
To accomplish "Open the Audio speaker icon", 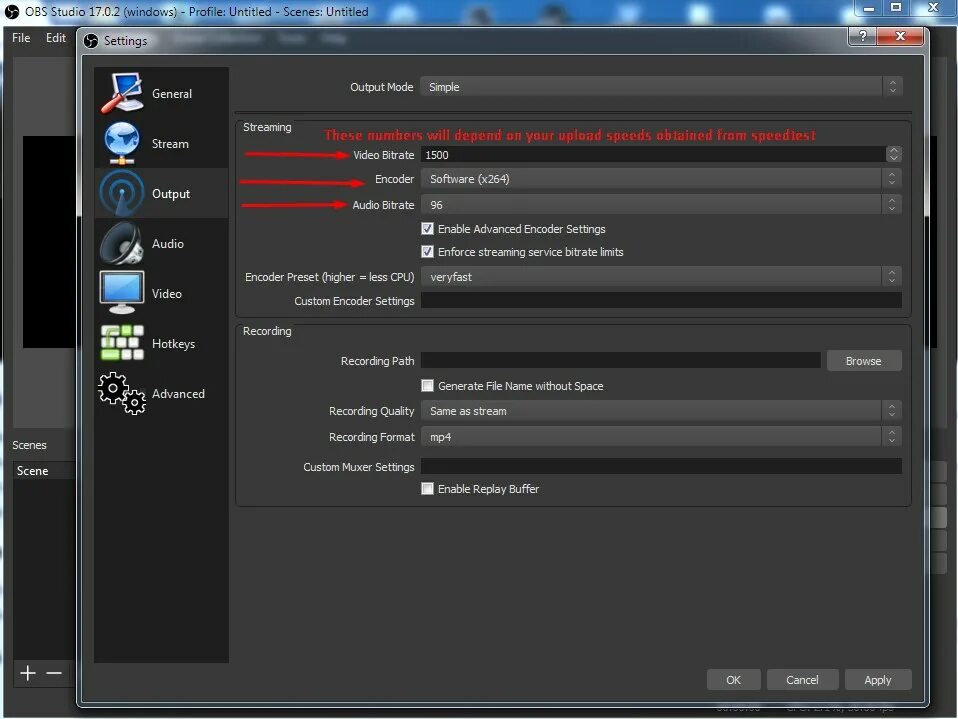I will [122, 243].
